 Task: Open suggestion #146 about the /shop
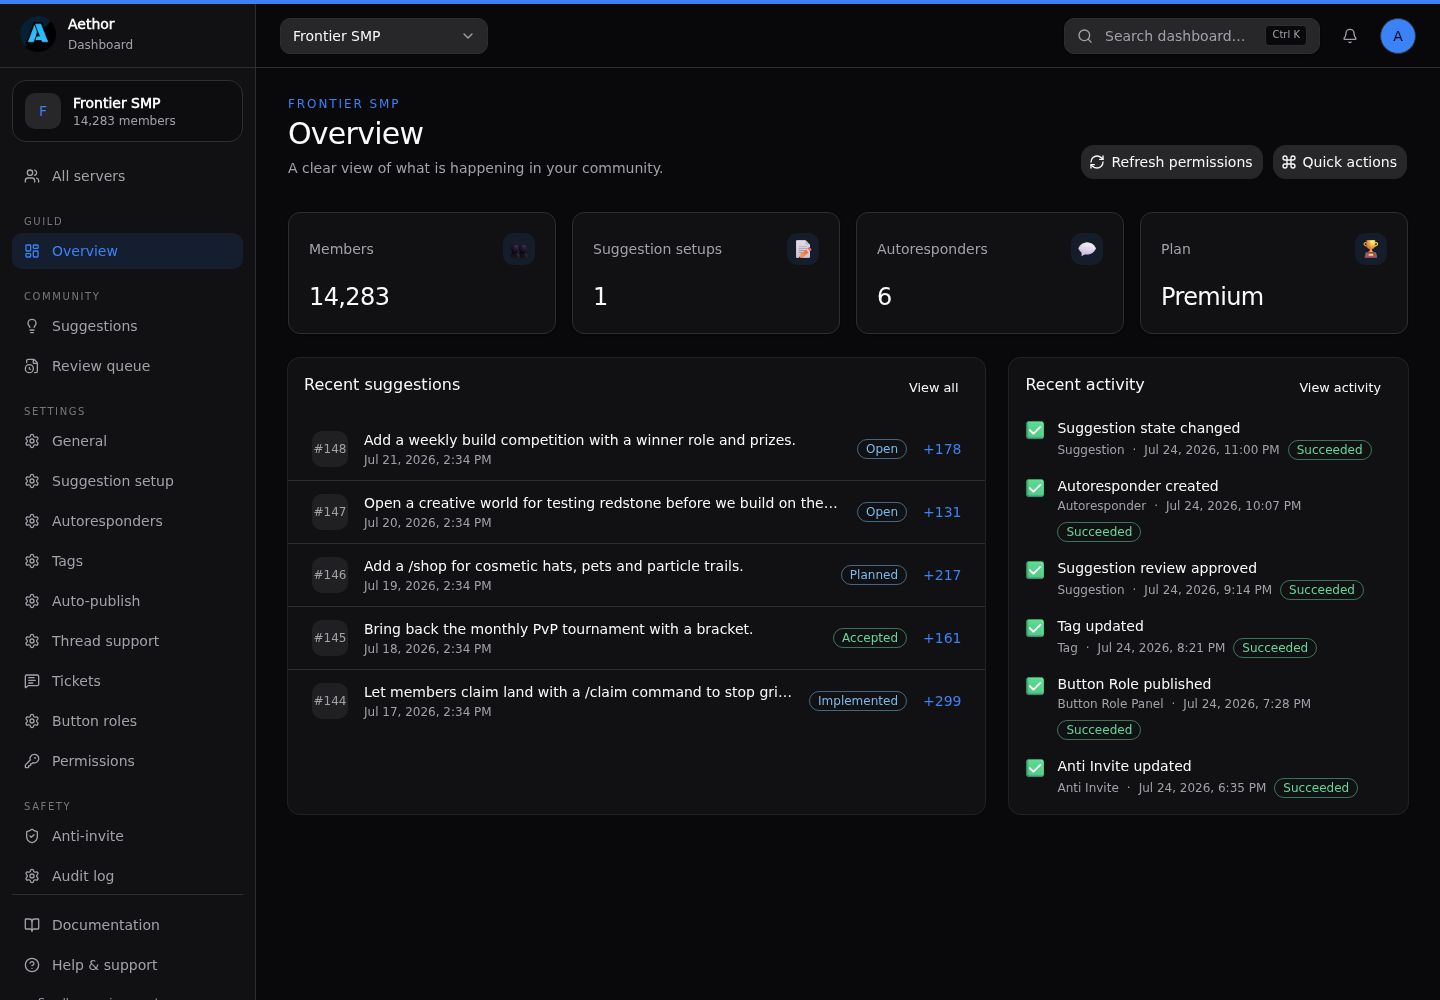(x=636, y=575)
